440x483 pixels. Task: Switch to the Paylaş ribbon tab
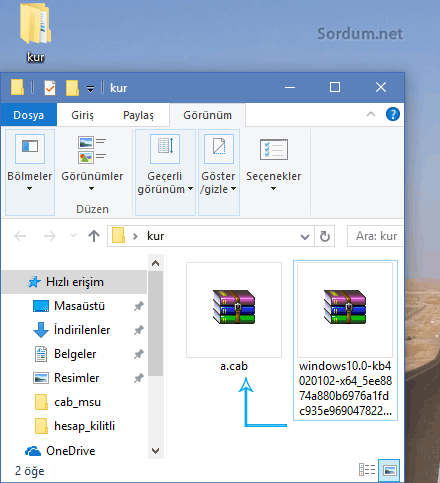(x=138, y=115)
